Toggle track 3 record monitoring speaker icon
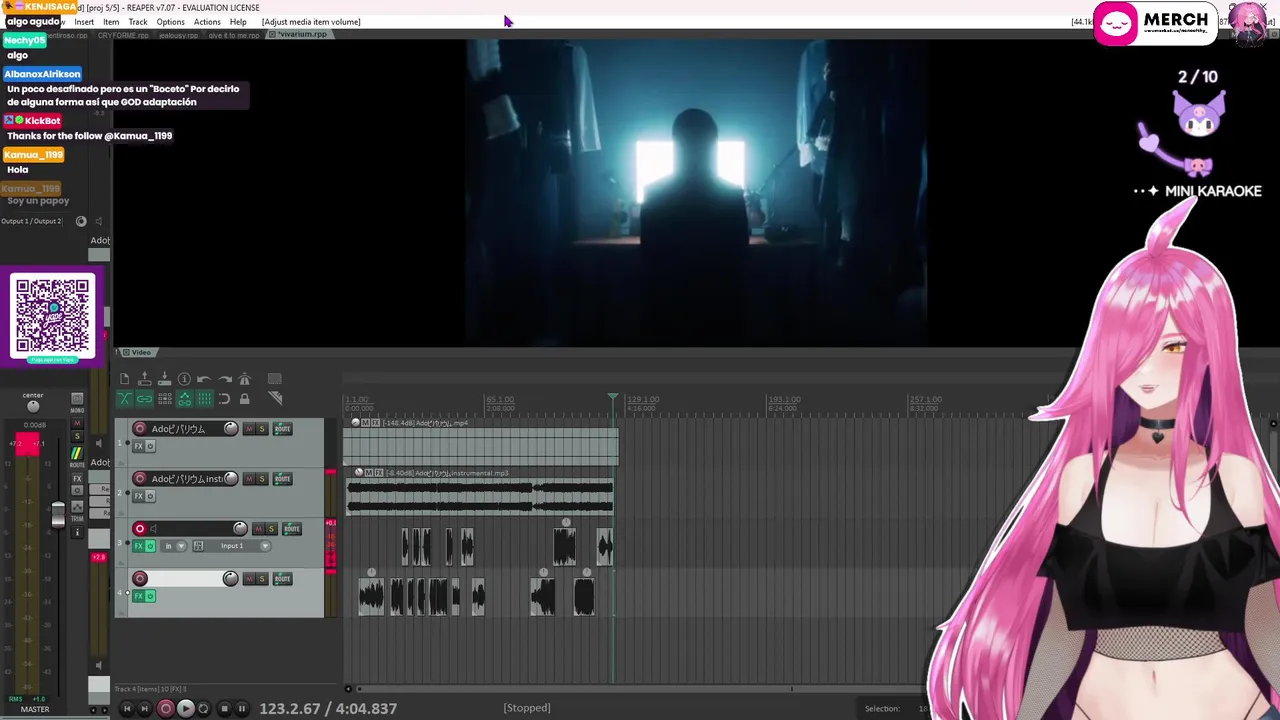The width and height of the screenshot is (1280, 720). pos(154,529)
